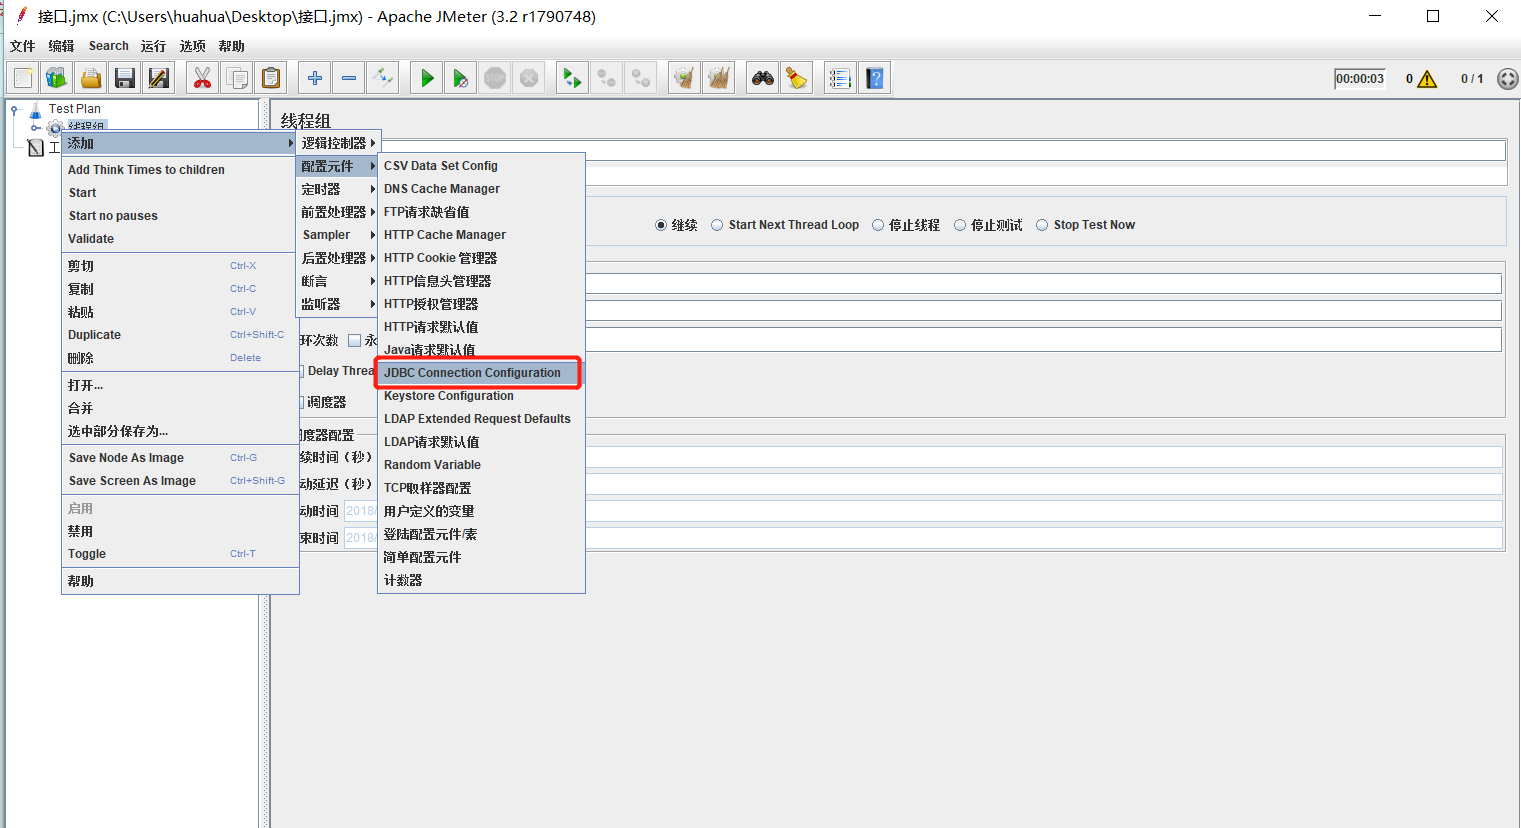Click the Search binoculars icon
The image size is (1521, 828).
pos(763,78)
